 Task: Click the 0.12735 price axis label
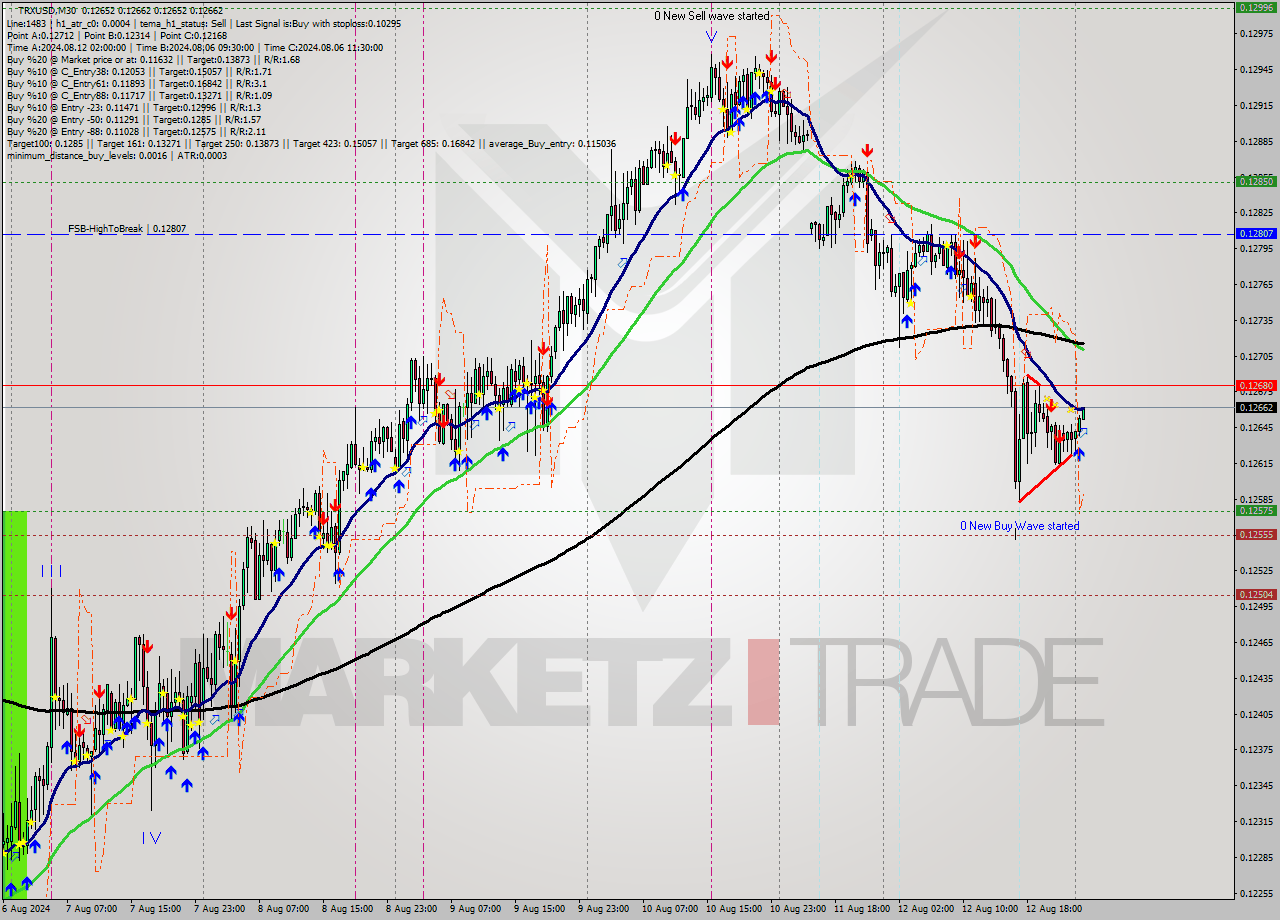click(1256, 320)
